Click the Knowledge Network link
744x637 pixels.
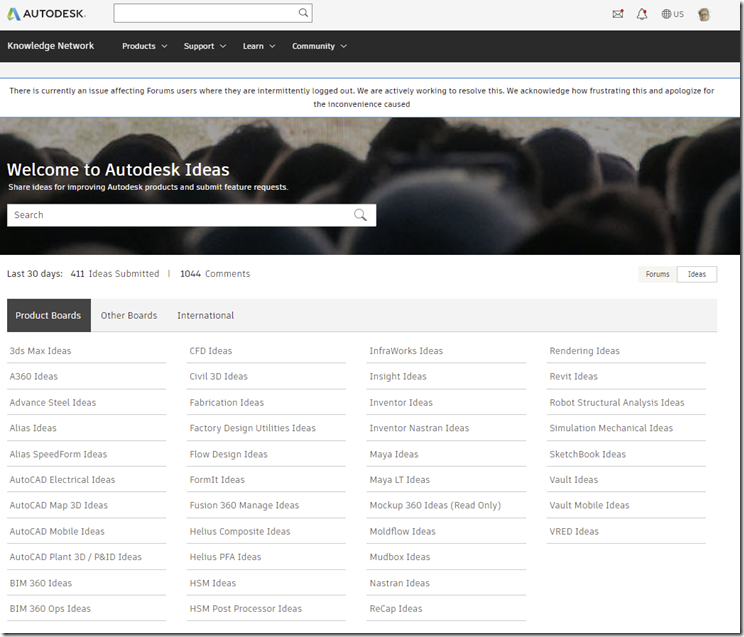(50, 46)
